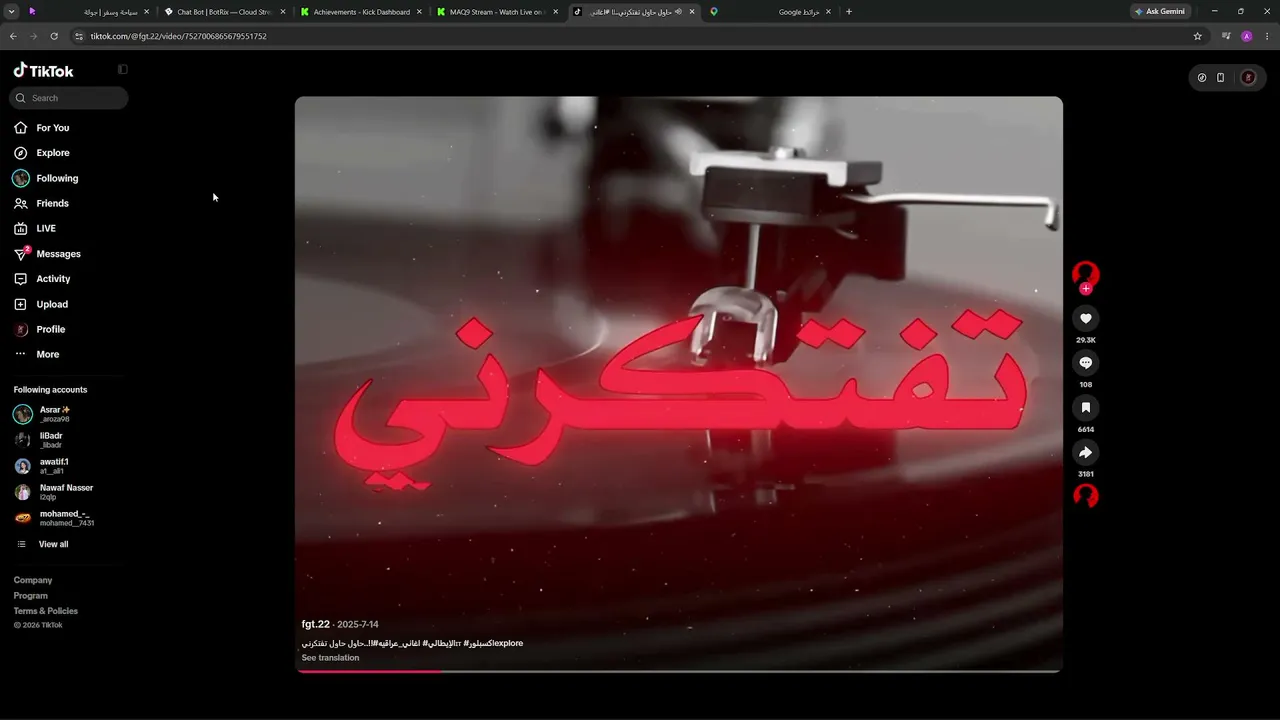This screenshot has width=1280, height=720.
Task: Open profile avatar in top-right pill
Action: pos(1248,78)
